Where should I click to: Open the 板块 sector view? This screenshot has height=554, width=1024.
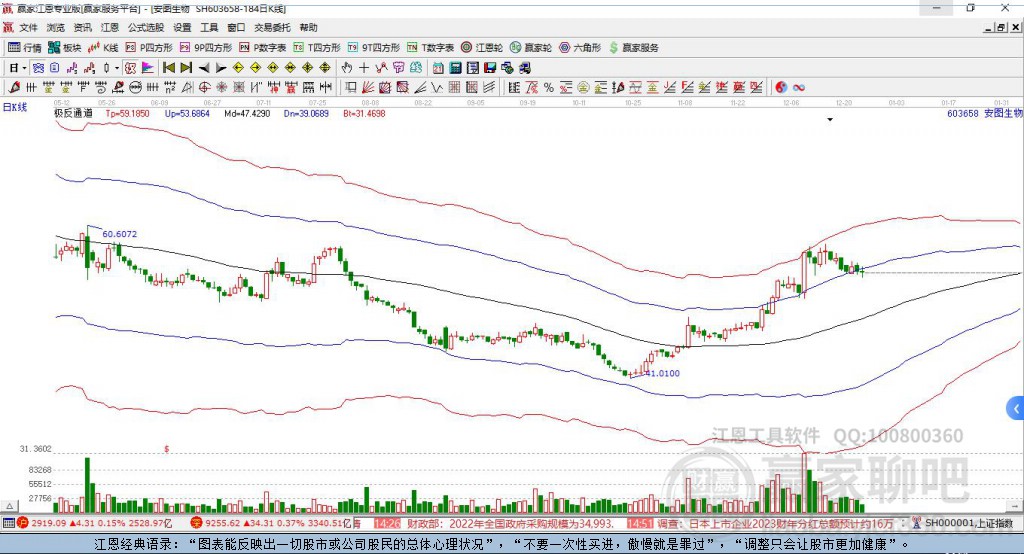click(x=65, y=48)
